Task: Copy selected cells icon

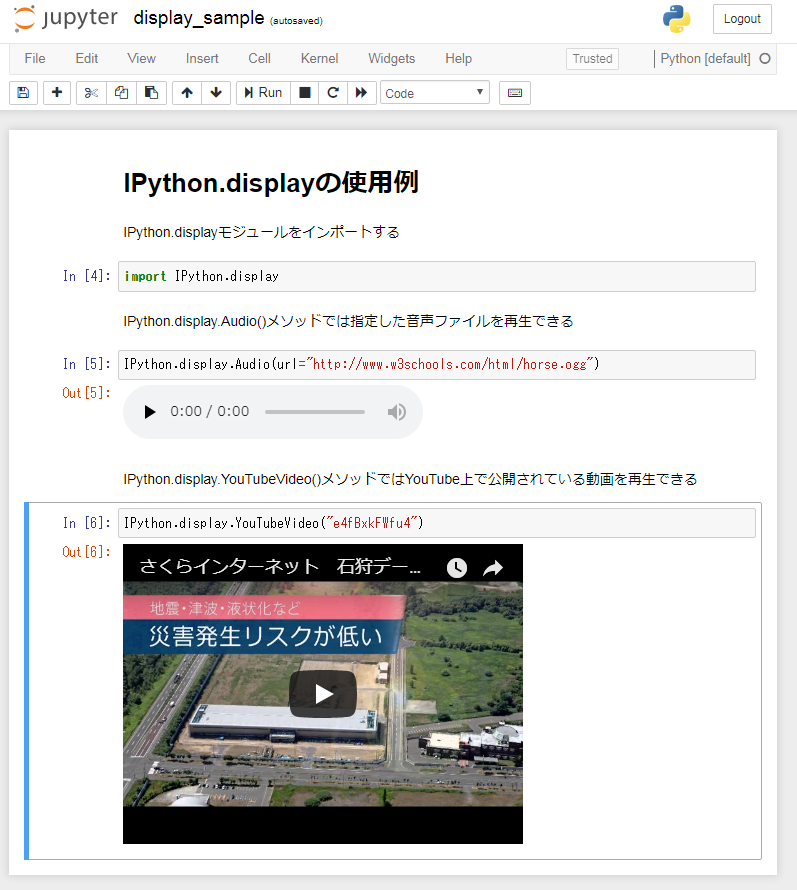Action: [x=121, y=93]
